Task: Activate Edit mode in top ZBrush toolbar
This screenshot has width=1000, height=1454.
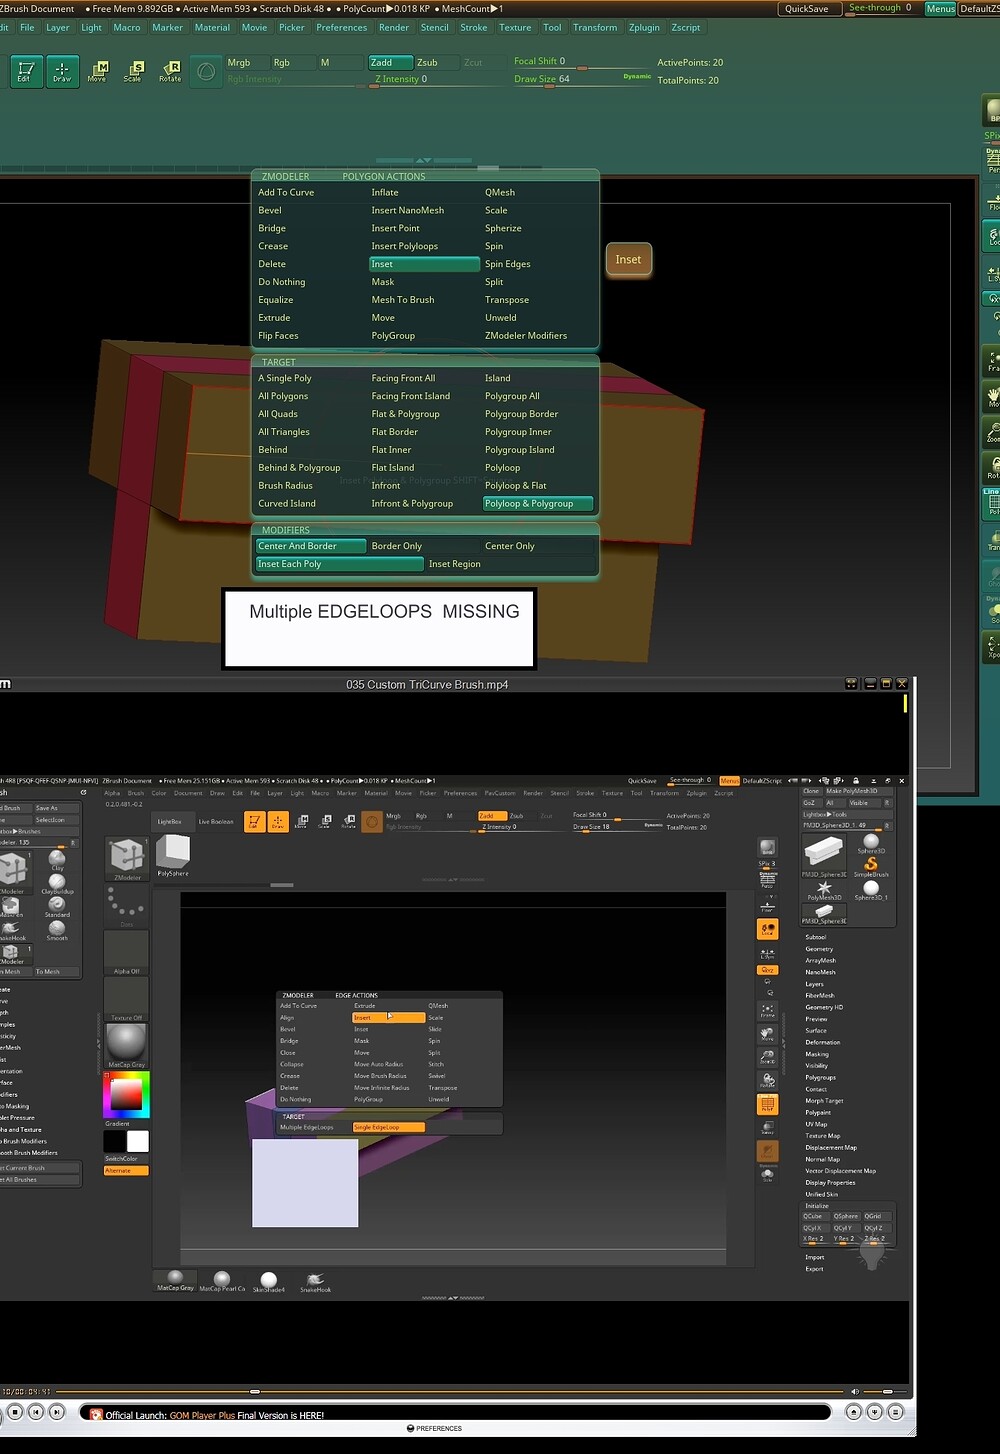Action: click(25, 71)
